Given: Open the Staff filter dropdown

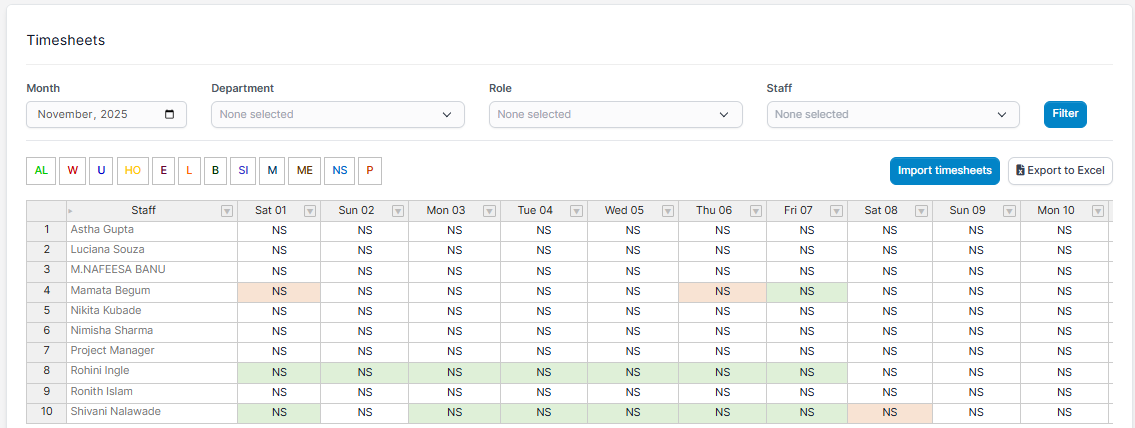Looking at the screenshot, I should tap(892, 114).
